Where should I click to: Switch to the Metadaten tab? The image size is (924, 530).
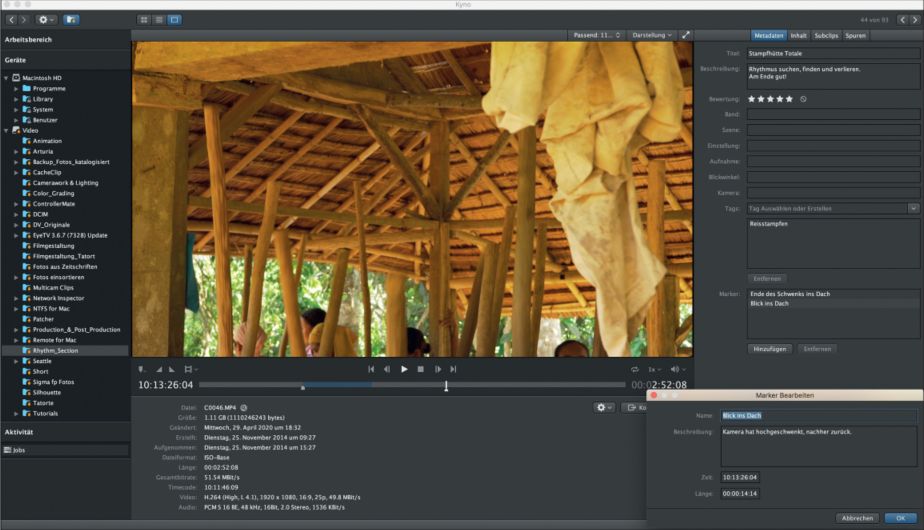[x=768, y=36]
